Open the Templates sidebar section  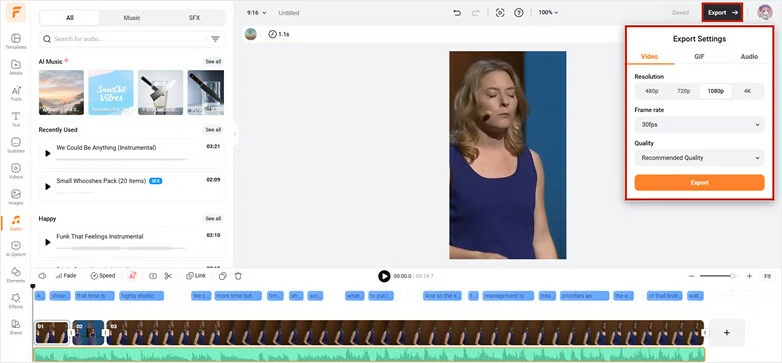point(15,41)
